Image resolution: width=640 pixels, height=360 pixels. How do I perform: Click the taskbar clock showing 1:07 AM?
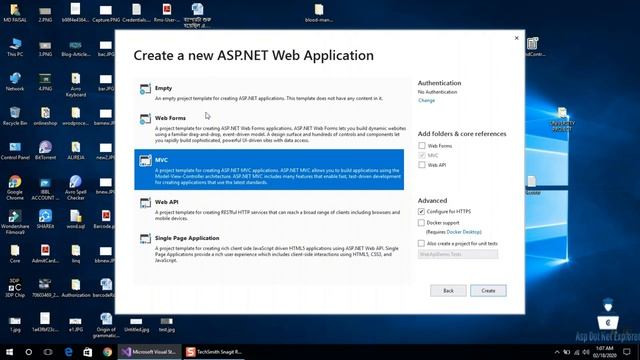[x=604, y=352]
